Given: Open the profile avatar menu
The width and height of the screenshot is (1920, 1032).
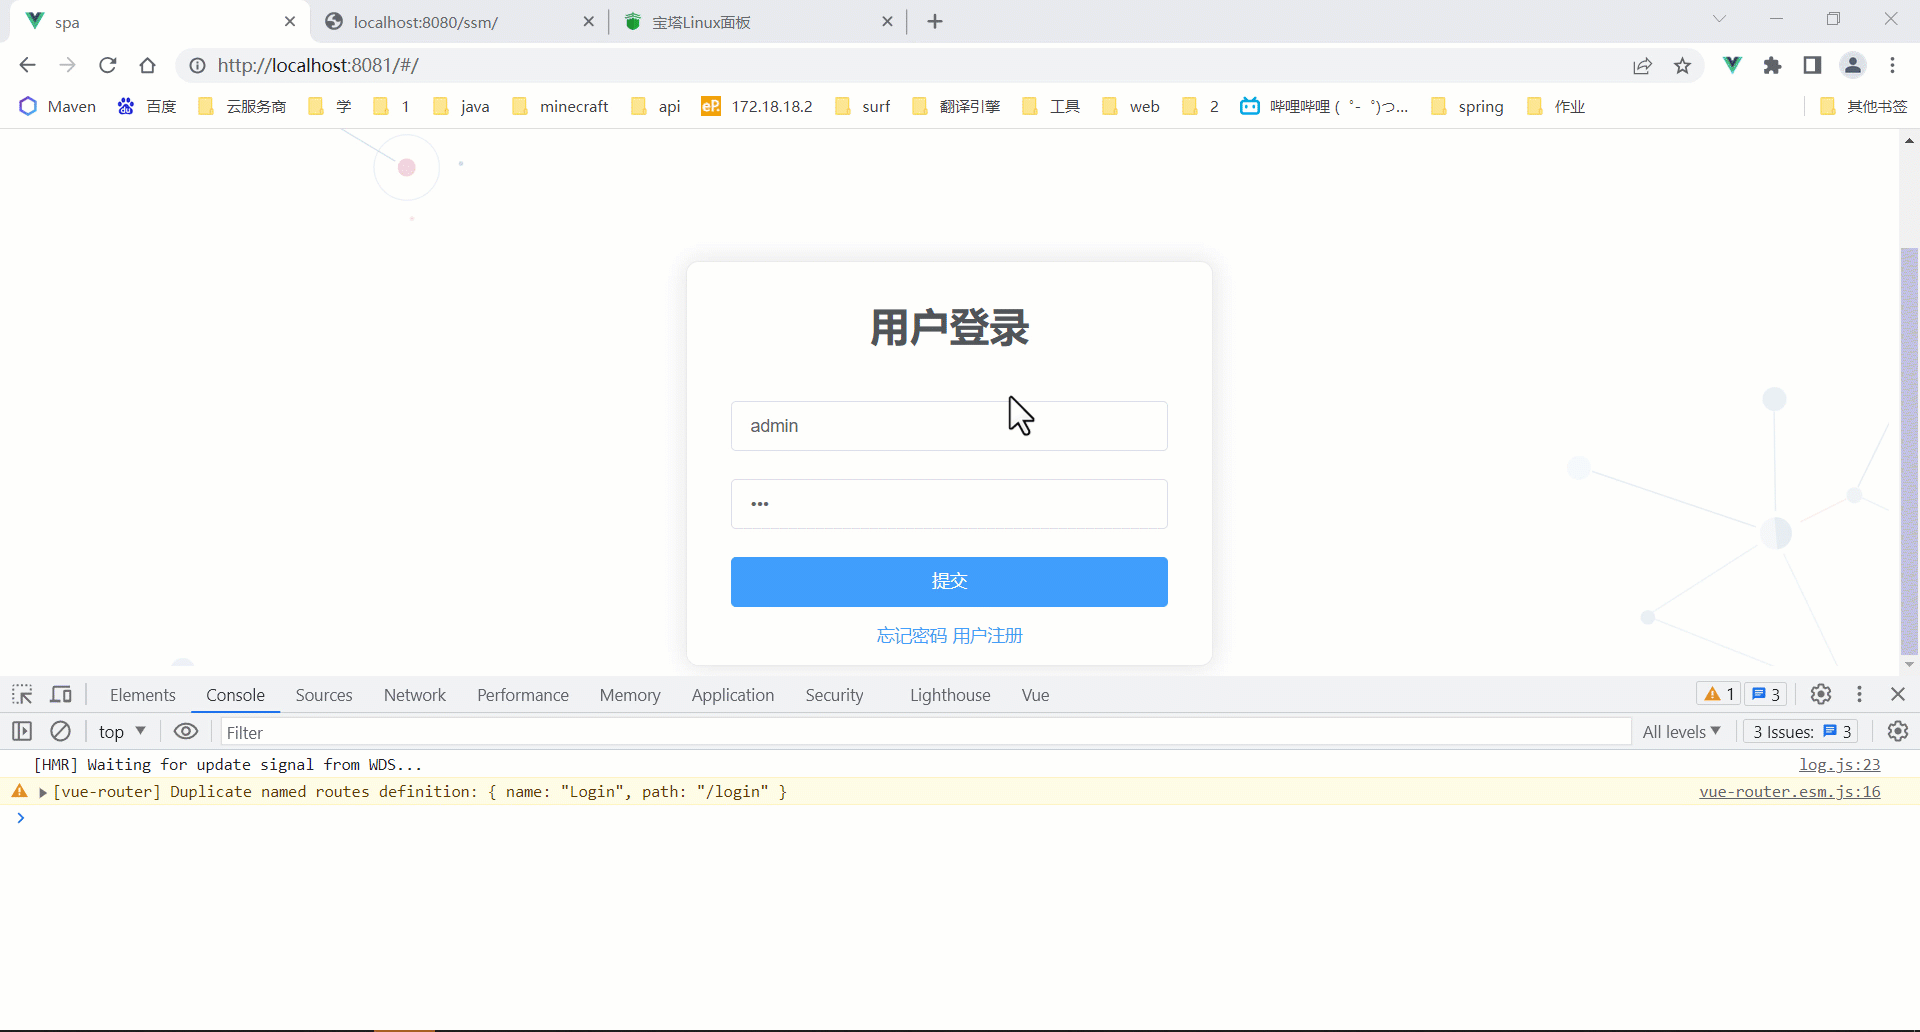Looking at the screenshot, I should (1853, 65).
